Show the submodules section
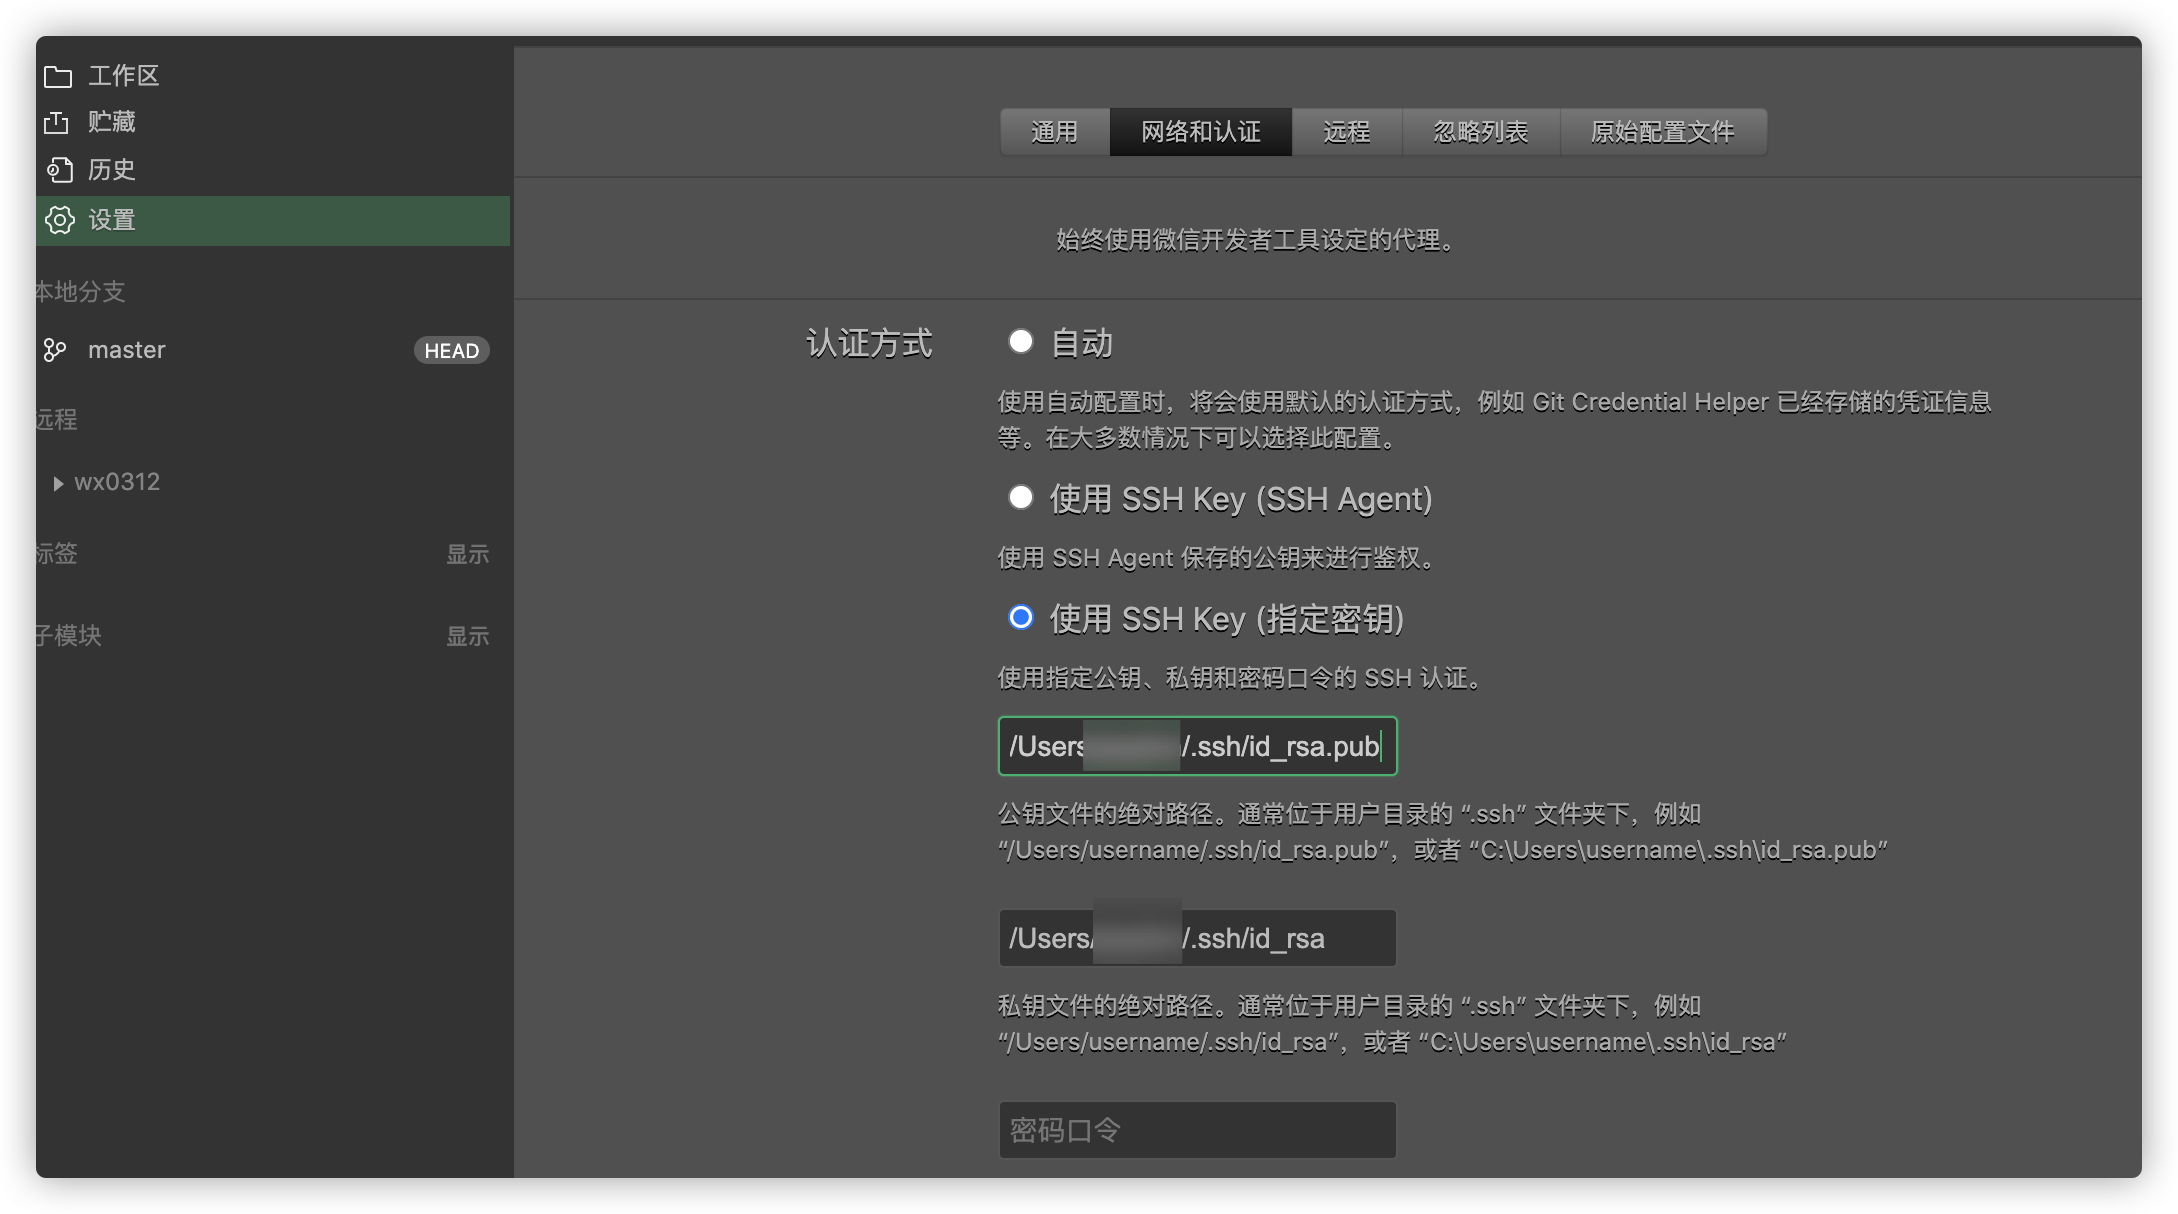The width and height of the screenshot is (2178, 1214). click(x=467, y=636)
